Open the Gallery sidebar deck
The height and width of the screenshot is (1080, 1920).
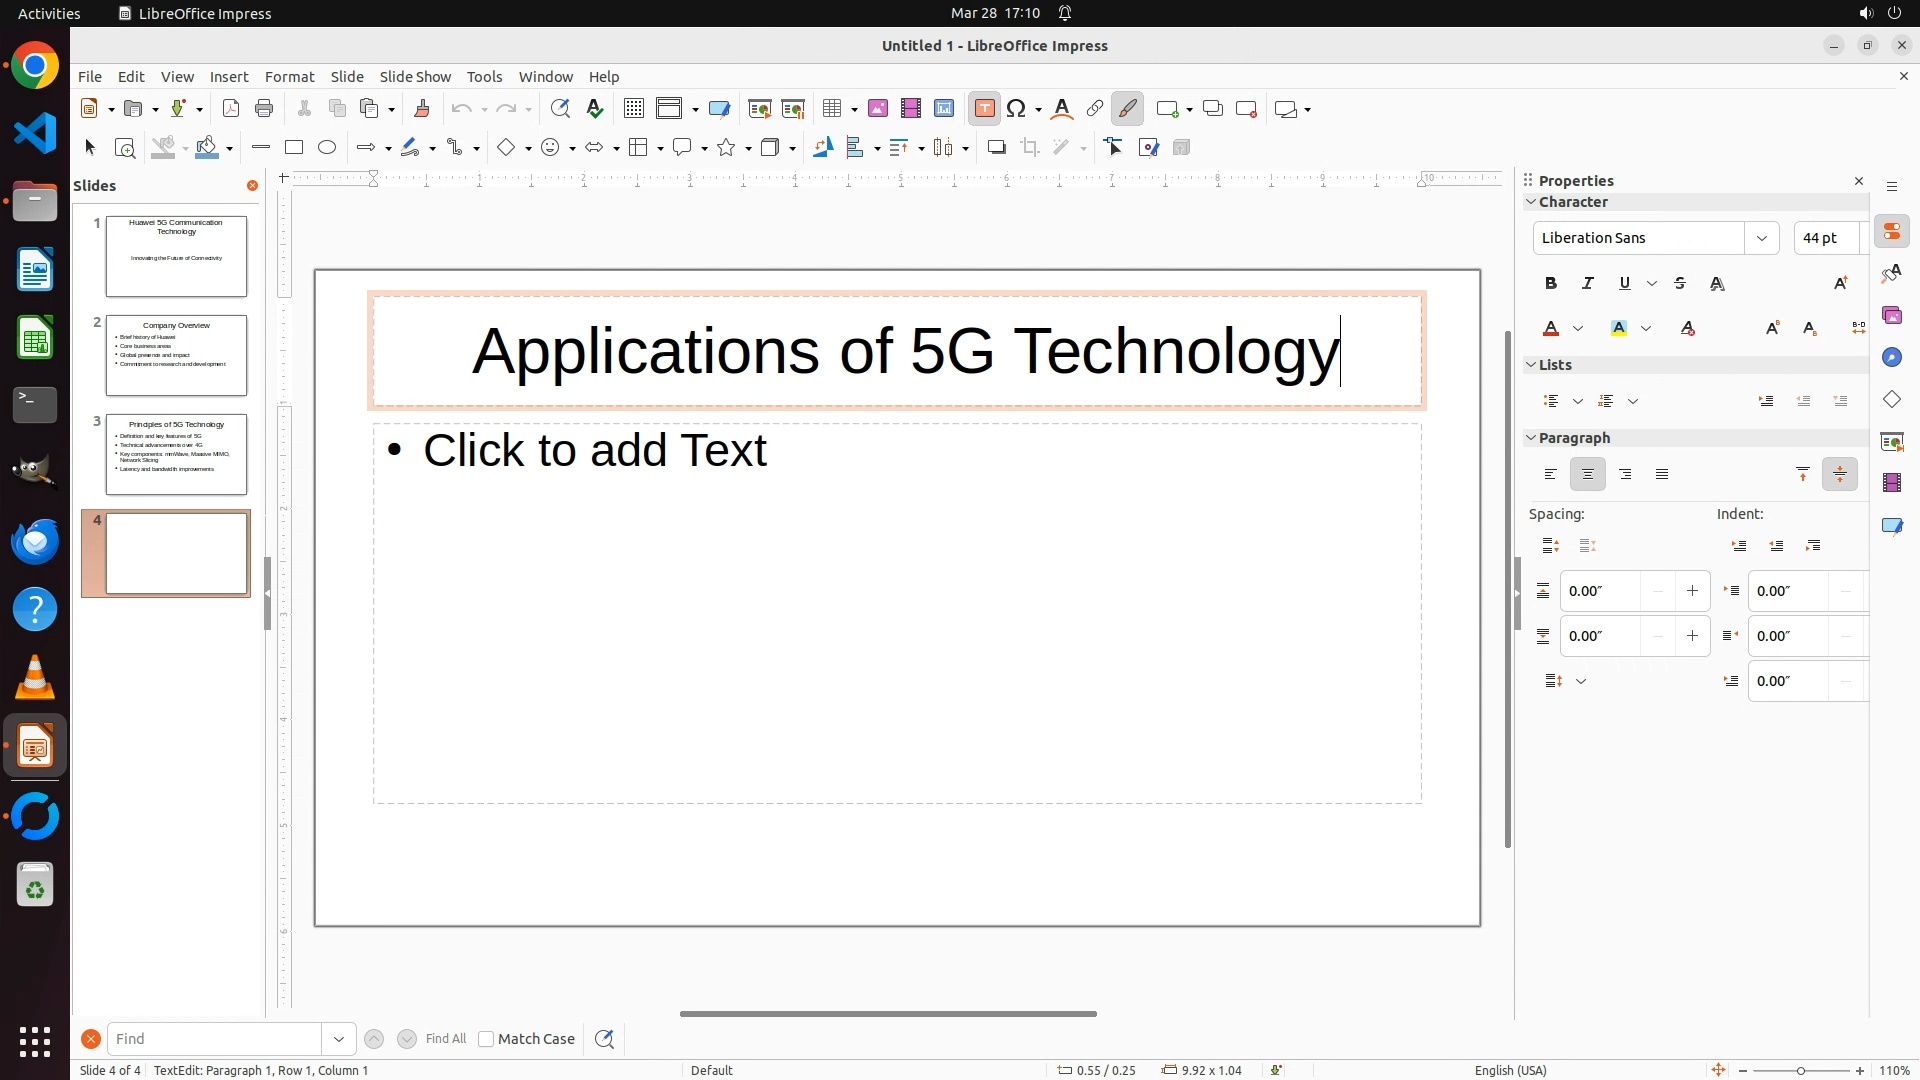(x=1891, y=315)
